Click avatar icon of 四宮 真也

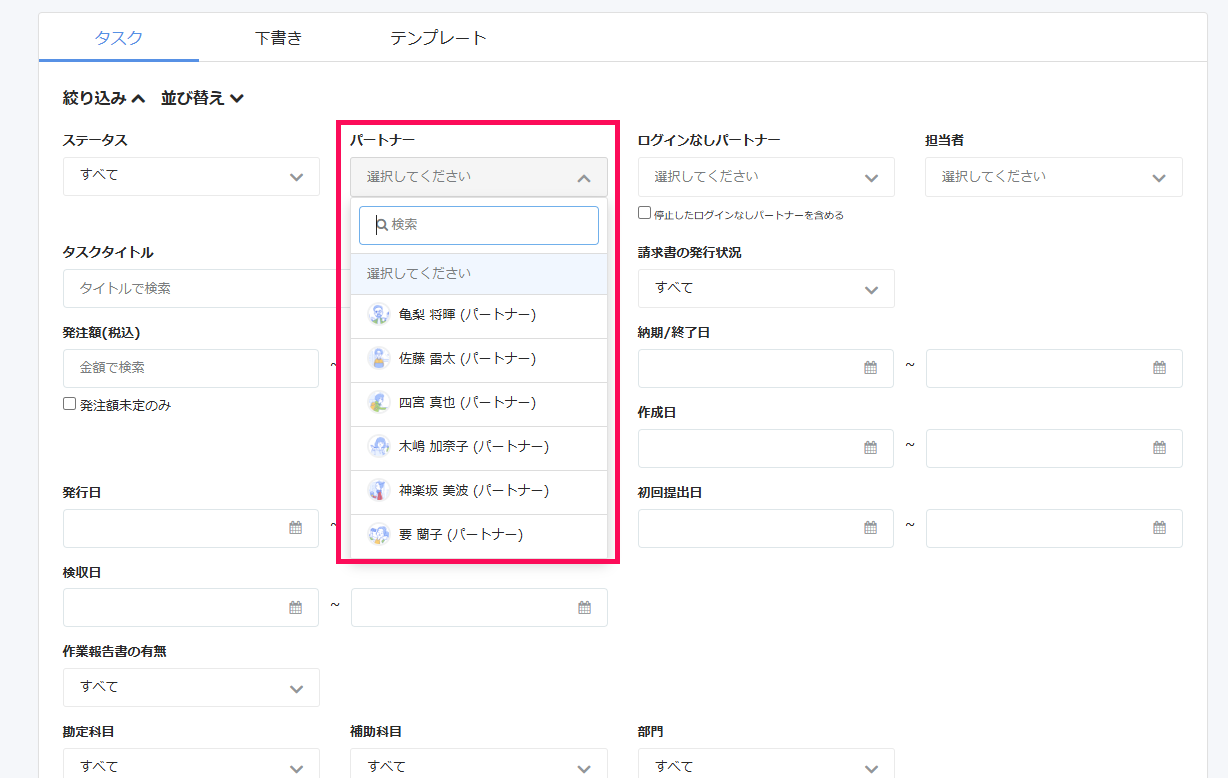[x=378, y=403]
